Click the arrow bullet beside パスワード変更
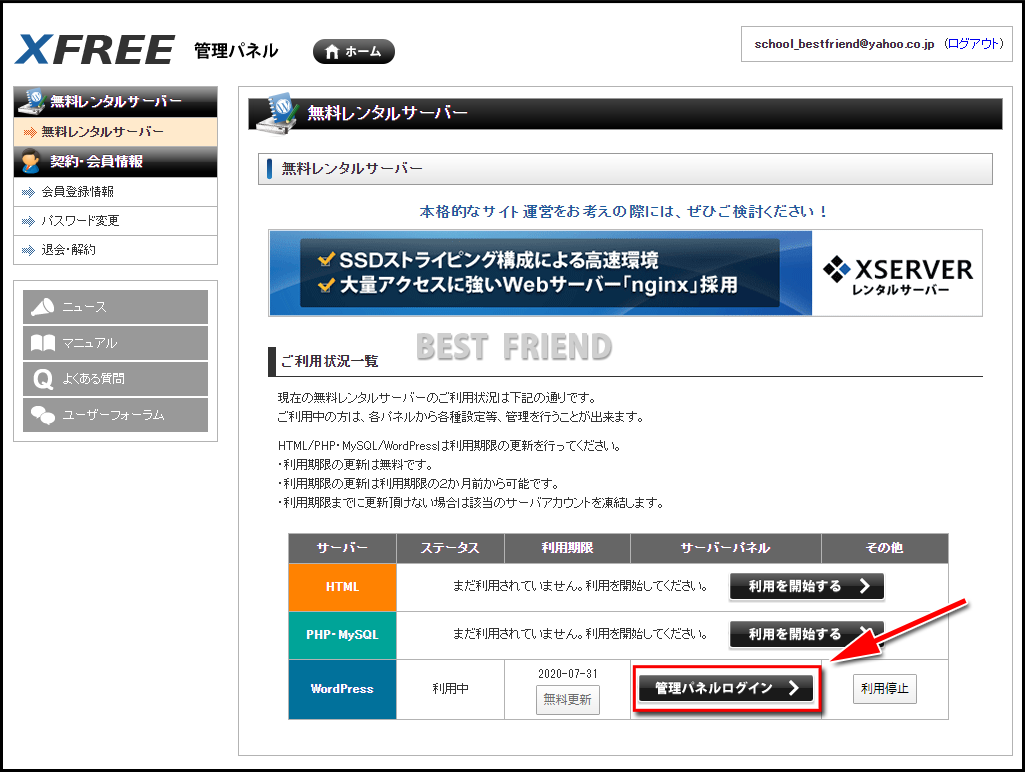 28,222
